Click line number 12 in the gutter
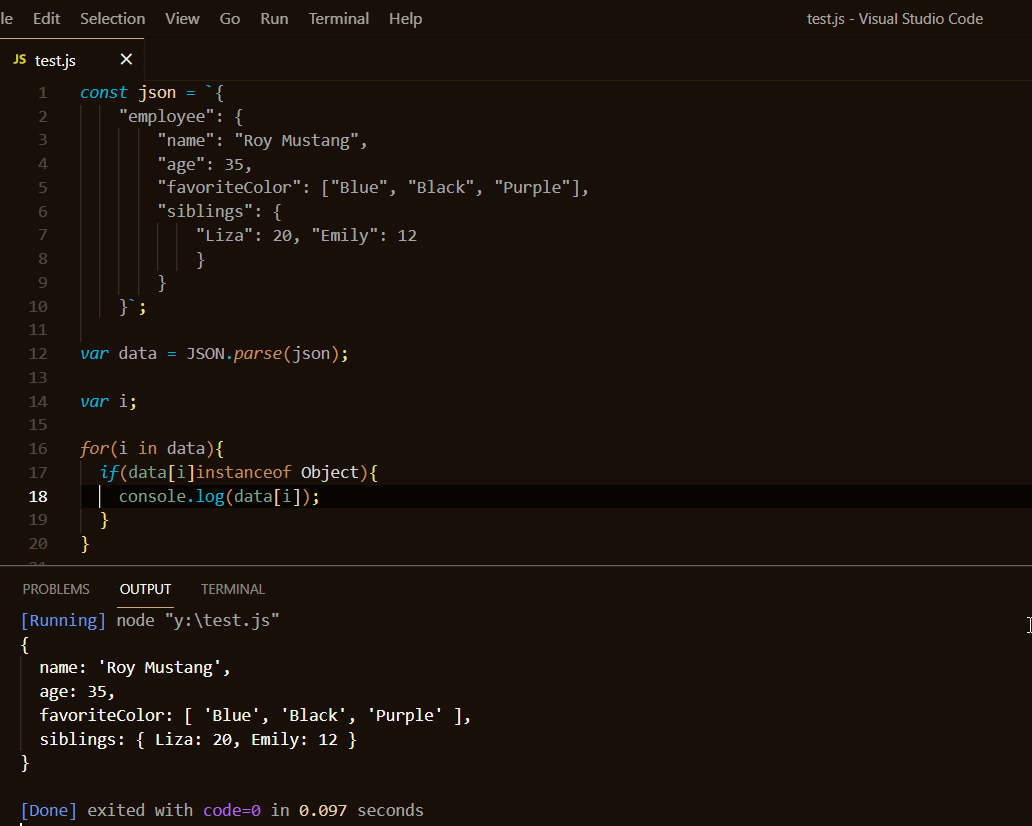The image size is (1032, 826). coord(38,353)
